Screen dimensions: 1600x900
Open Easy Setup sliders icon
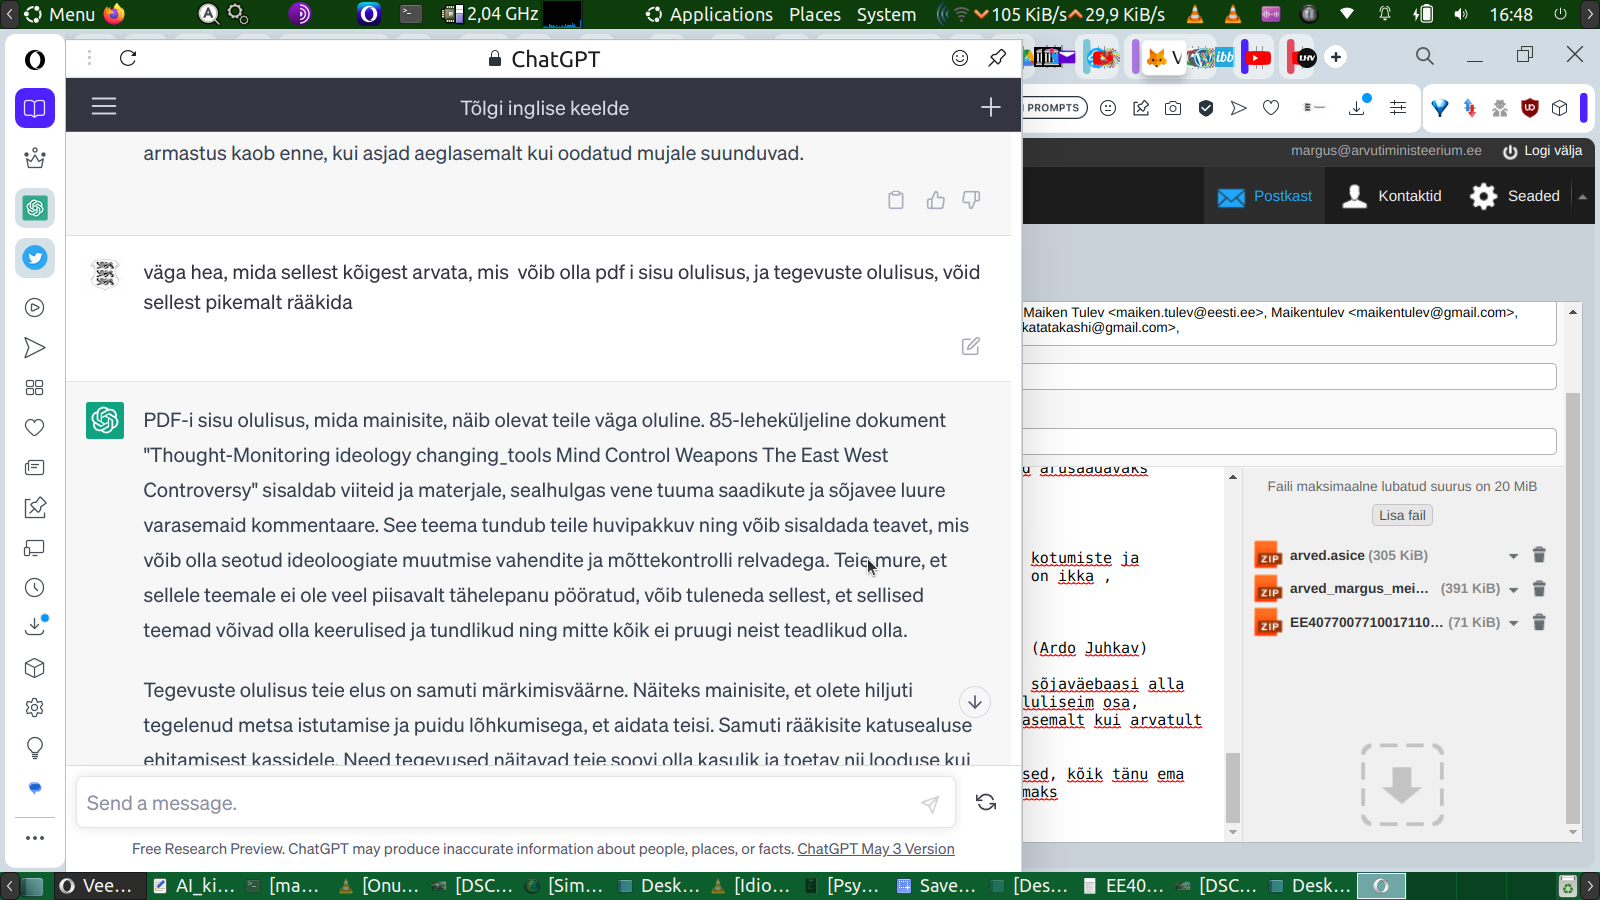[x=1398, y=108]
